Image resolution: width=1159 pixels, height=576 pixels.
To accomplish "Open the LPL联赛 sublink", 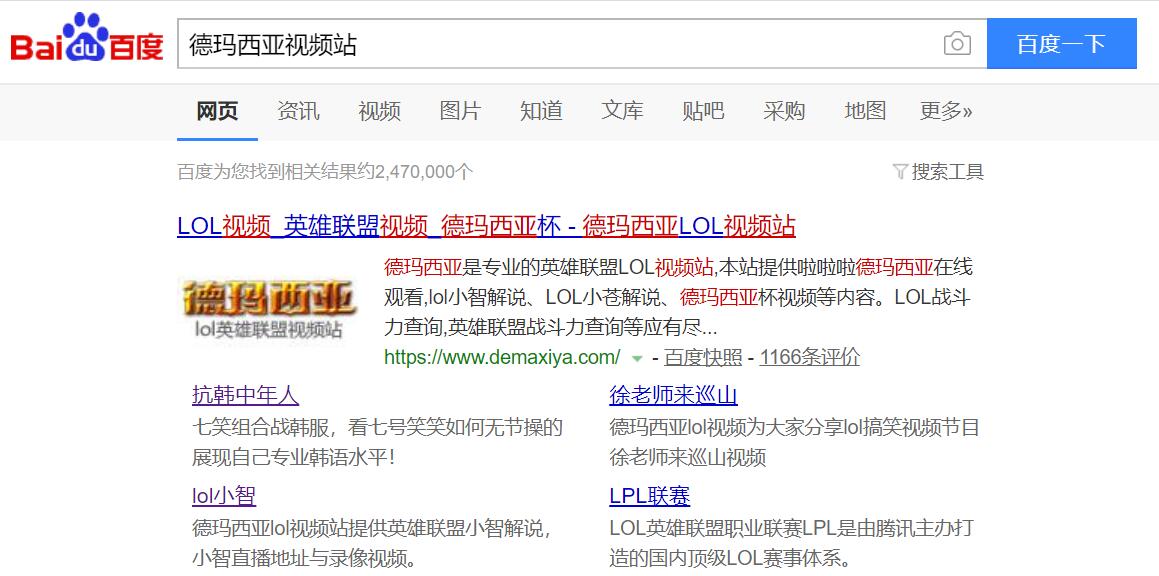I will [x=650, y=495].
